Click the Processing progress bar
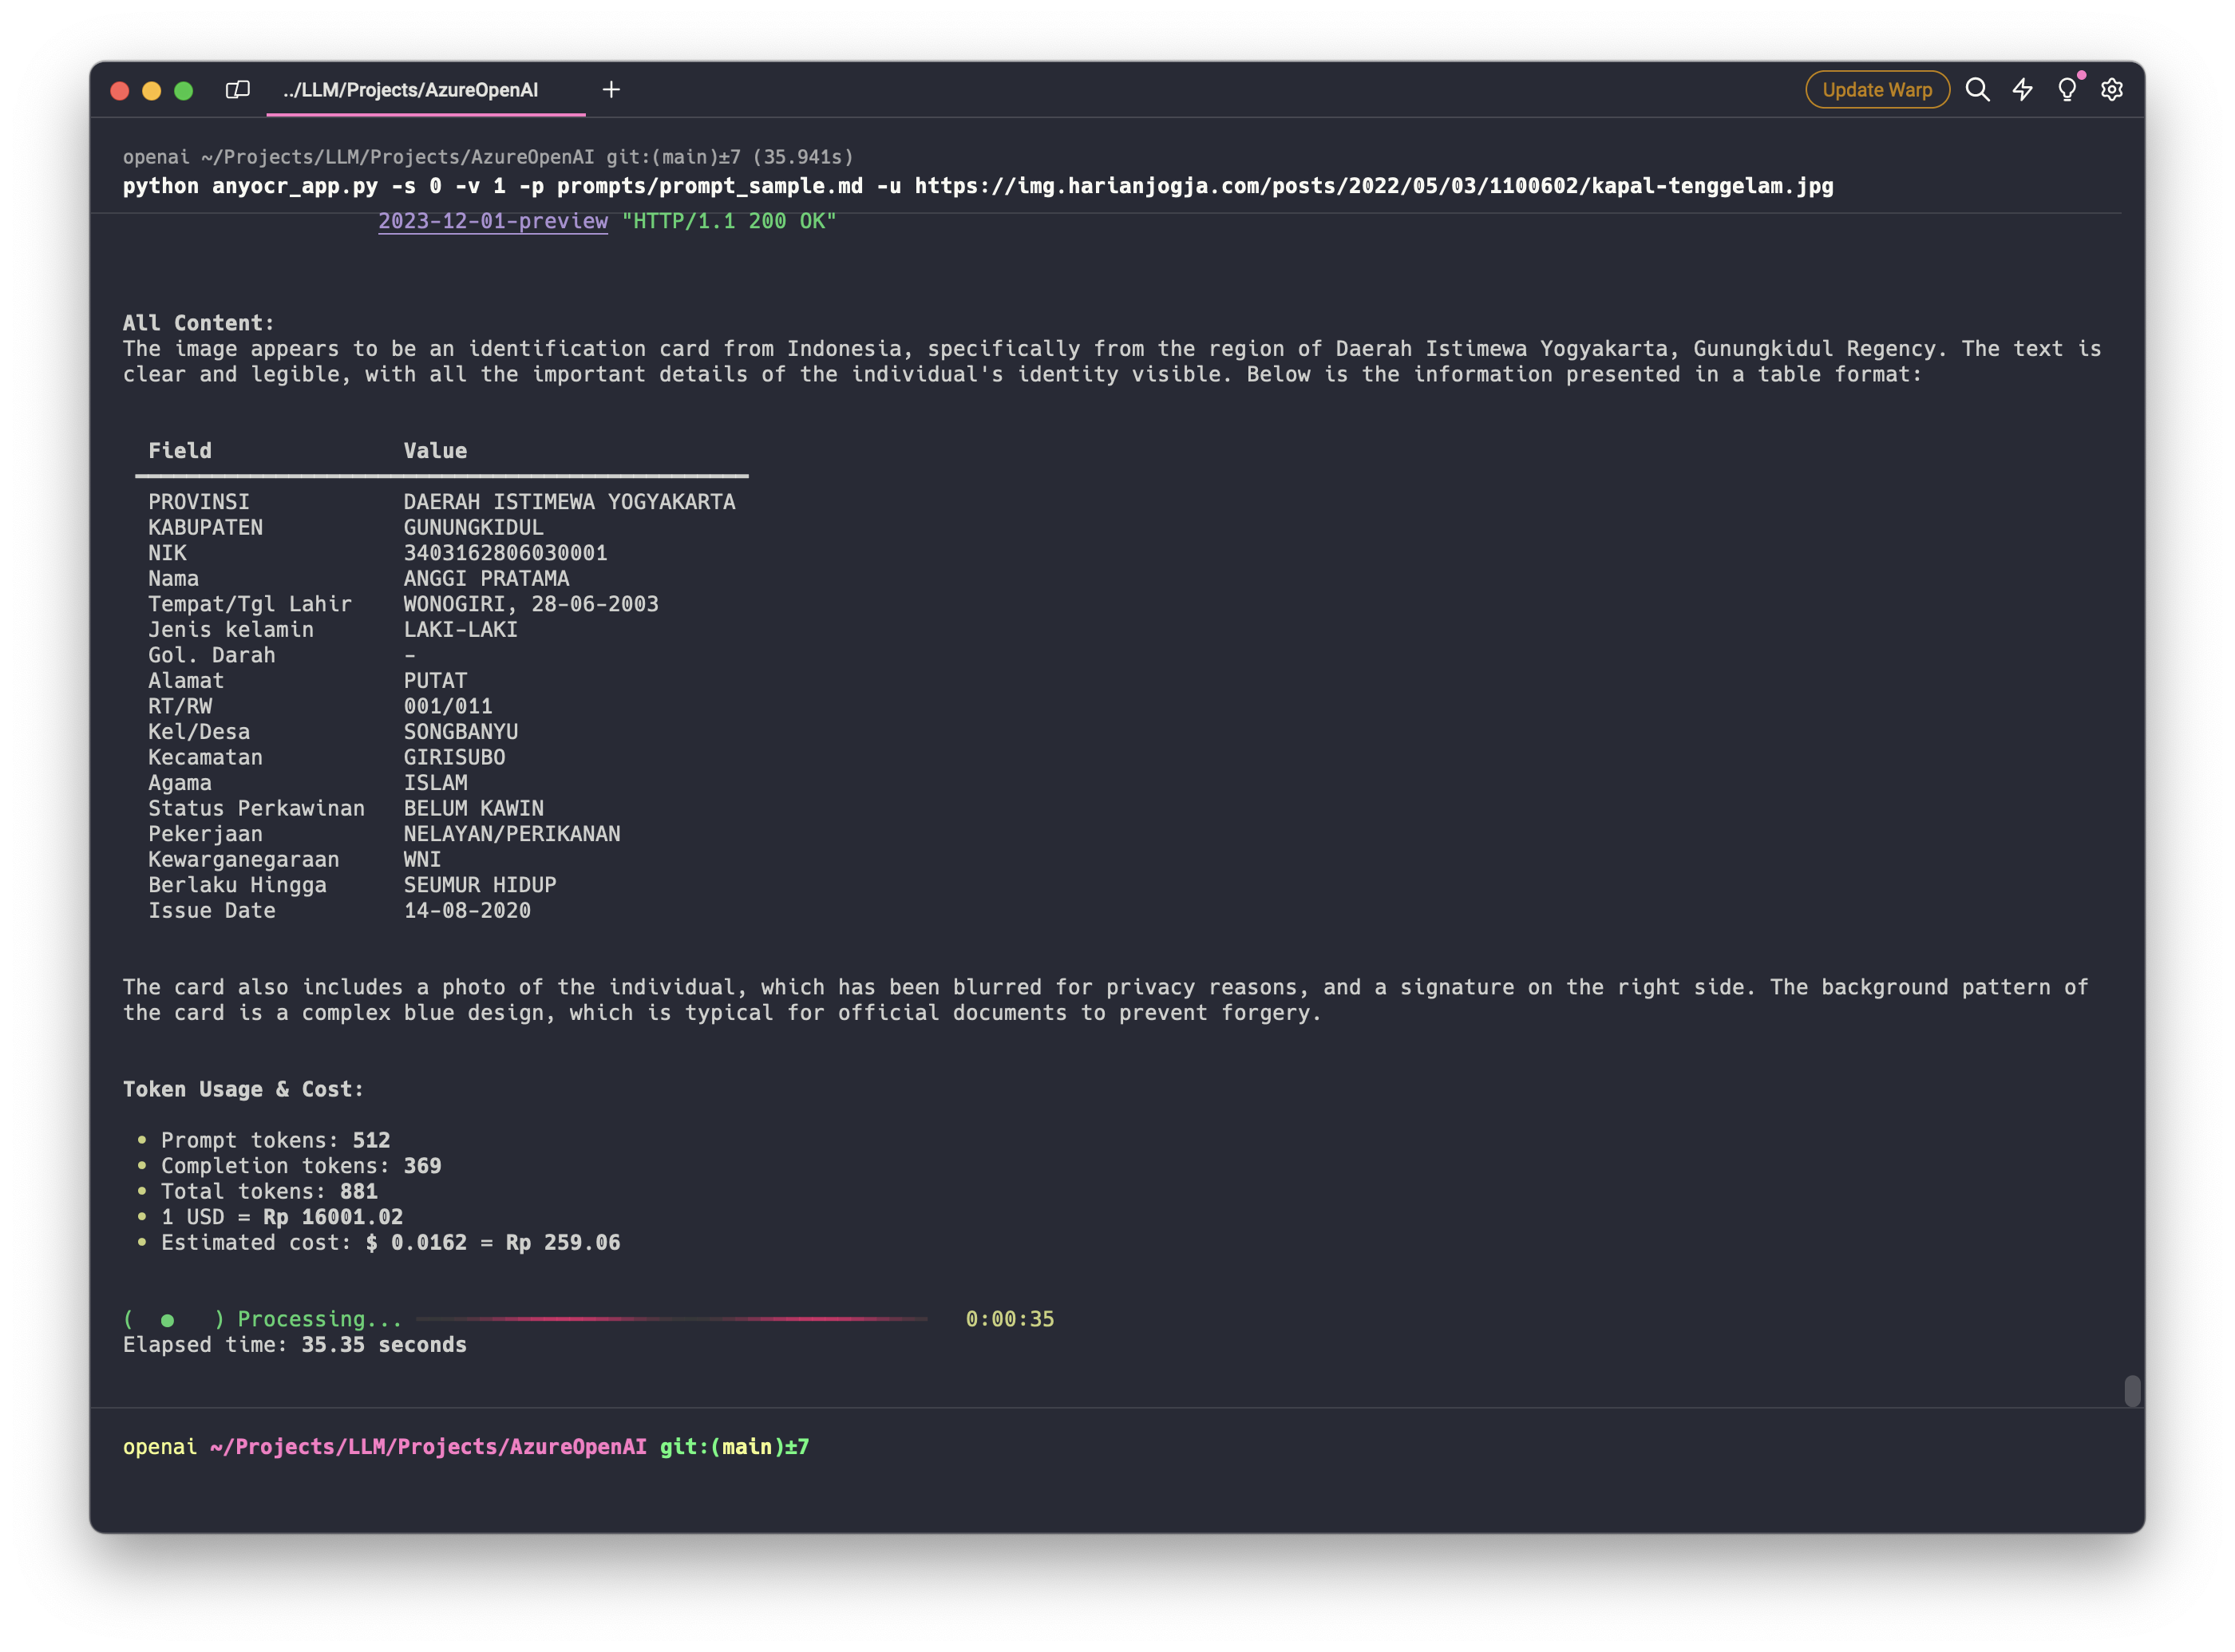Screen dimensions: 2235x1652 pyautogui.click(x=671, y=1319)
